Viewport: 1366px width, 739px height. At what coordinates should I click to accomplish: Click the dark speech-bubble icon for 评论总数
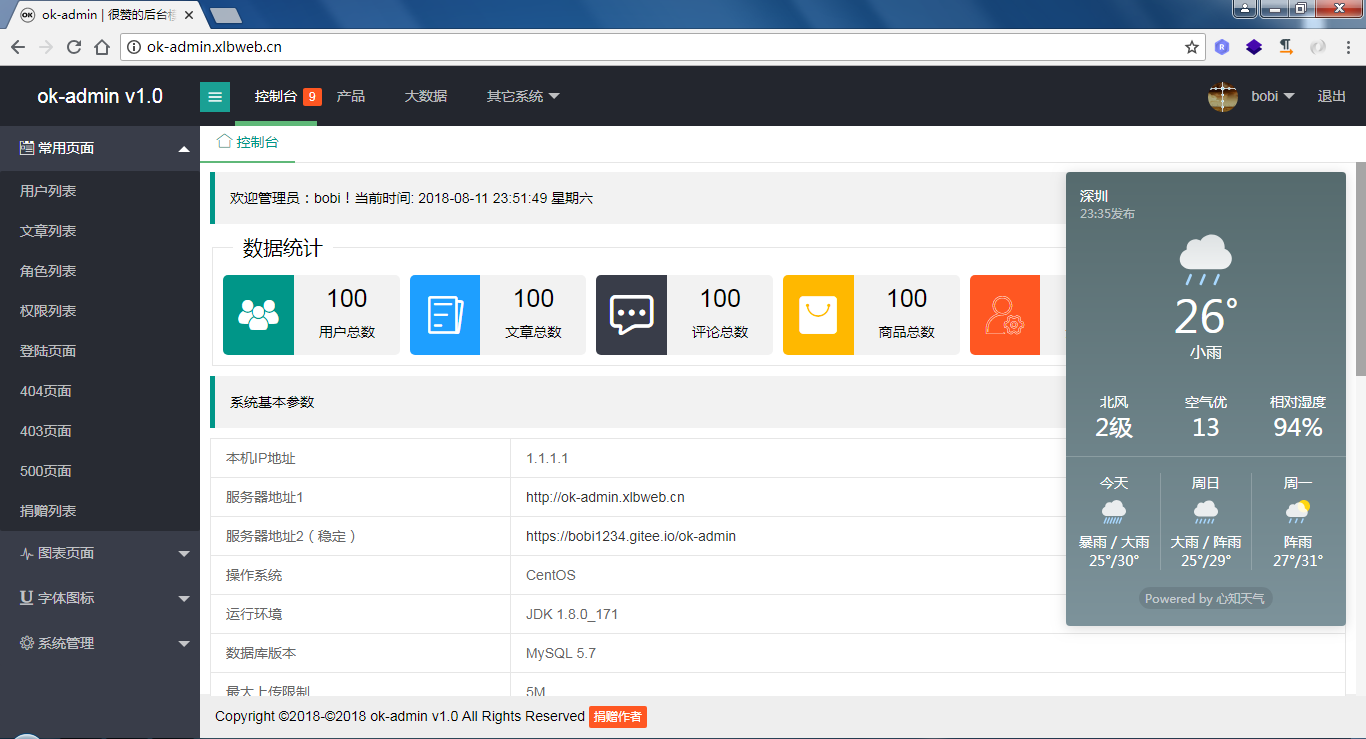(x=631, y=314)
